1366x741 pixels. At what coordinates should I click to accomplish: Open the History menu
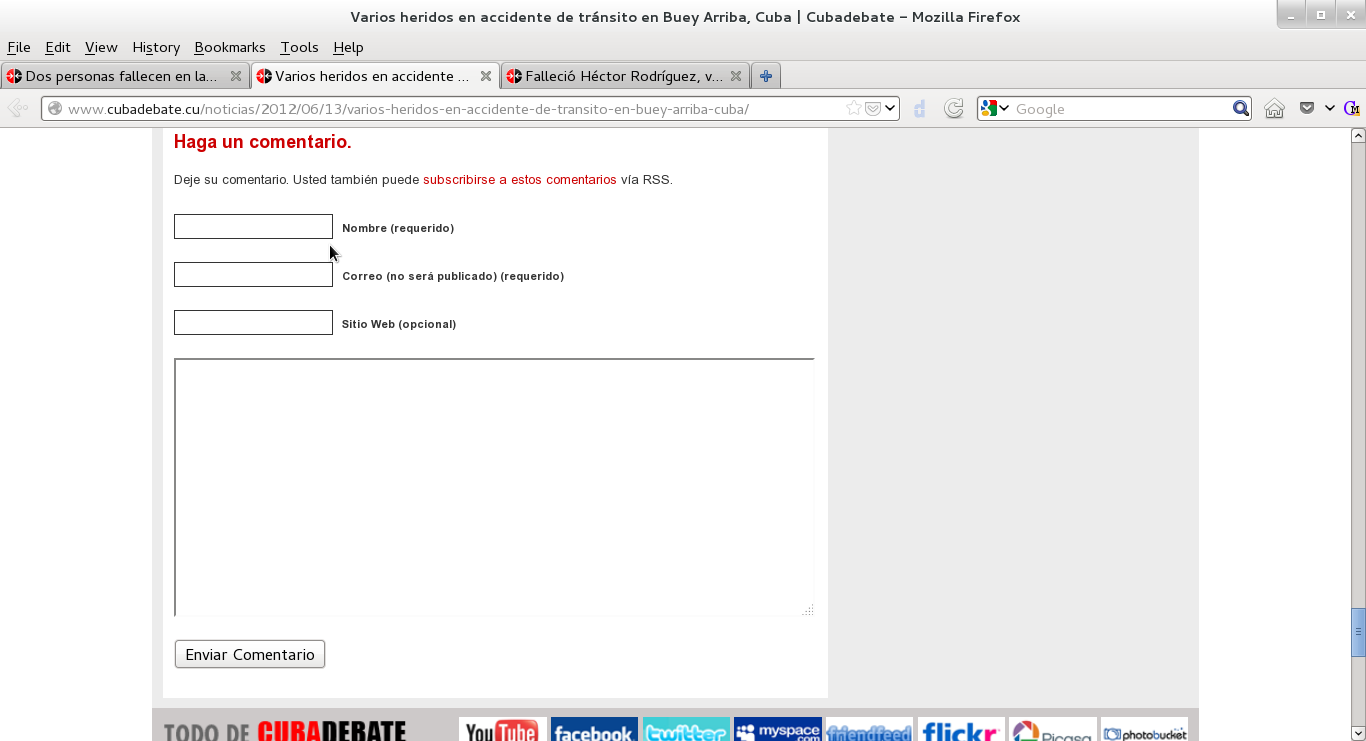coord(156,47)
